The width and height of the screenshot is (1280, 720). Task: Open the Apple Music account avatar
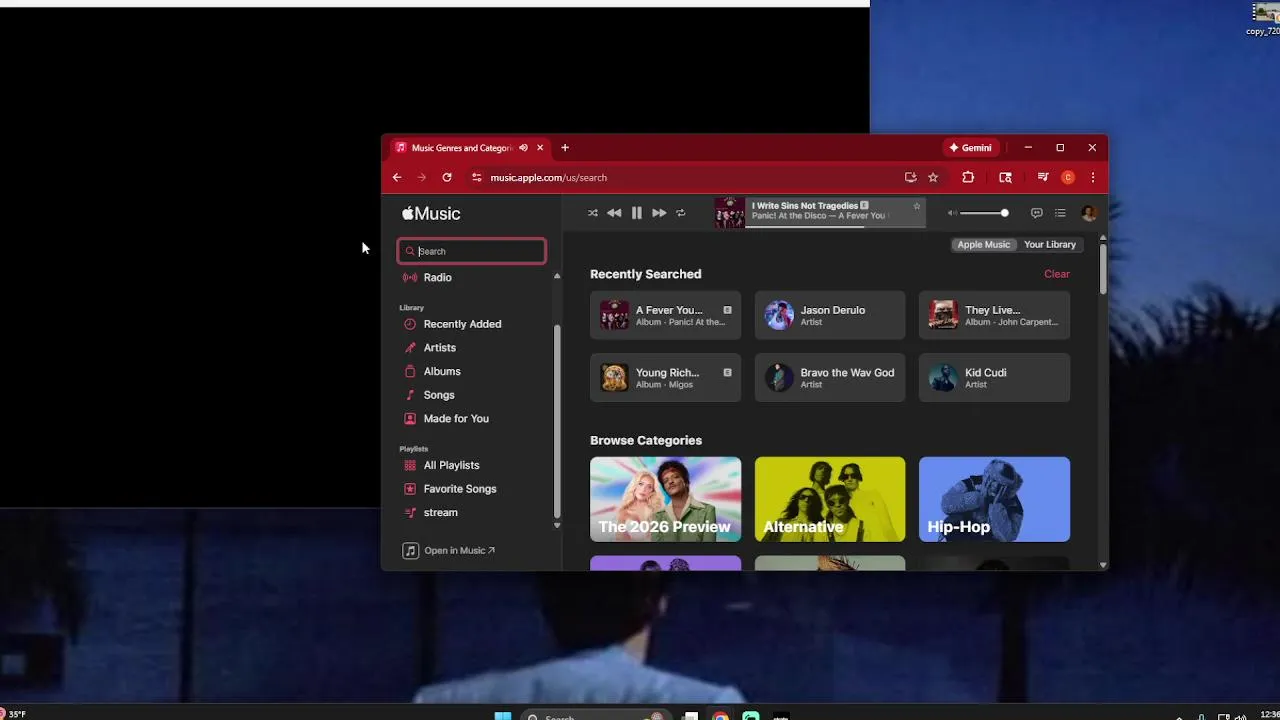(1089, 213)
